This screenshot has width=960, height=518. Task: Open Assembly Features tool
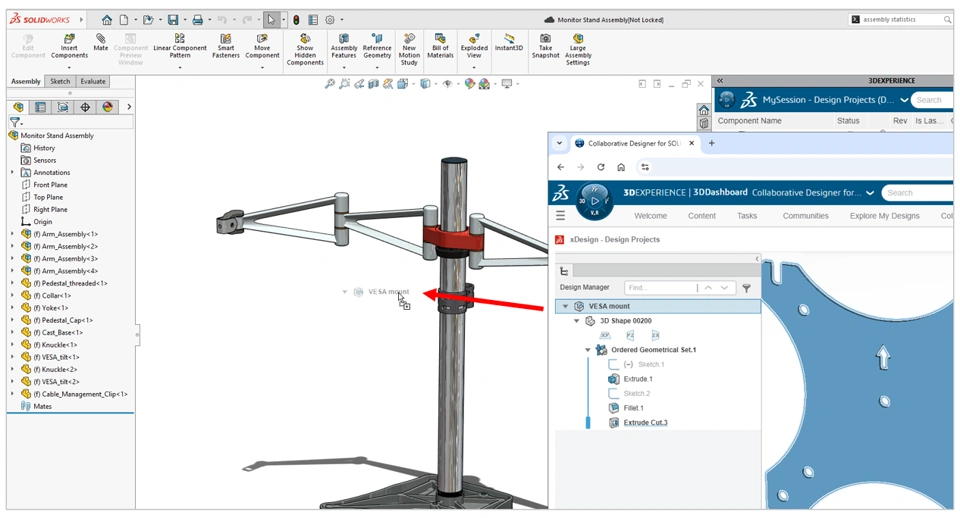tap(343, 47)
